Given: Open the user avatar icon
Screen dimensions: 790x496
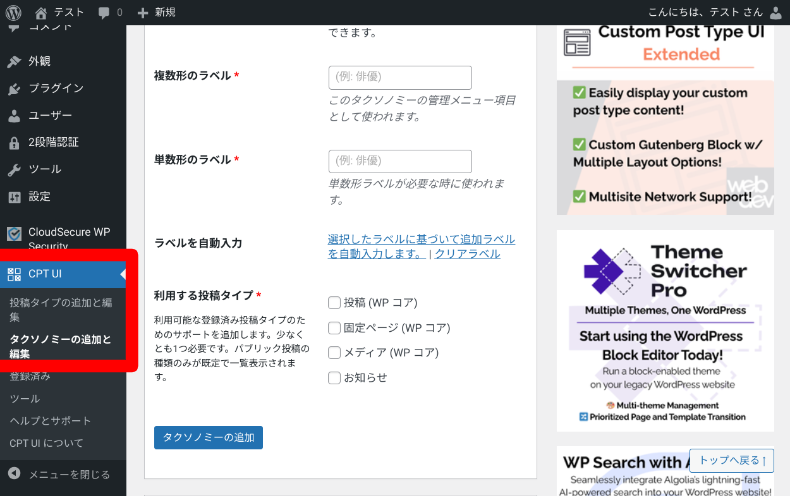Looking at the screenshot, I should (x=776, y=13).
